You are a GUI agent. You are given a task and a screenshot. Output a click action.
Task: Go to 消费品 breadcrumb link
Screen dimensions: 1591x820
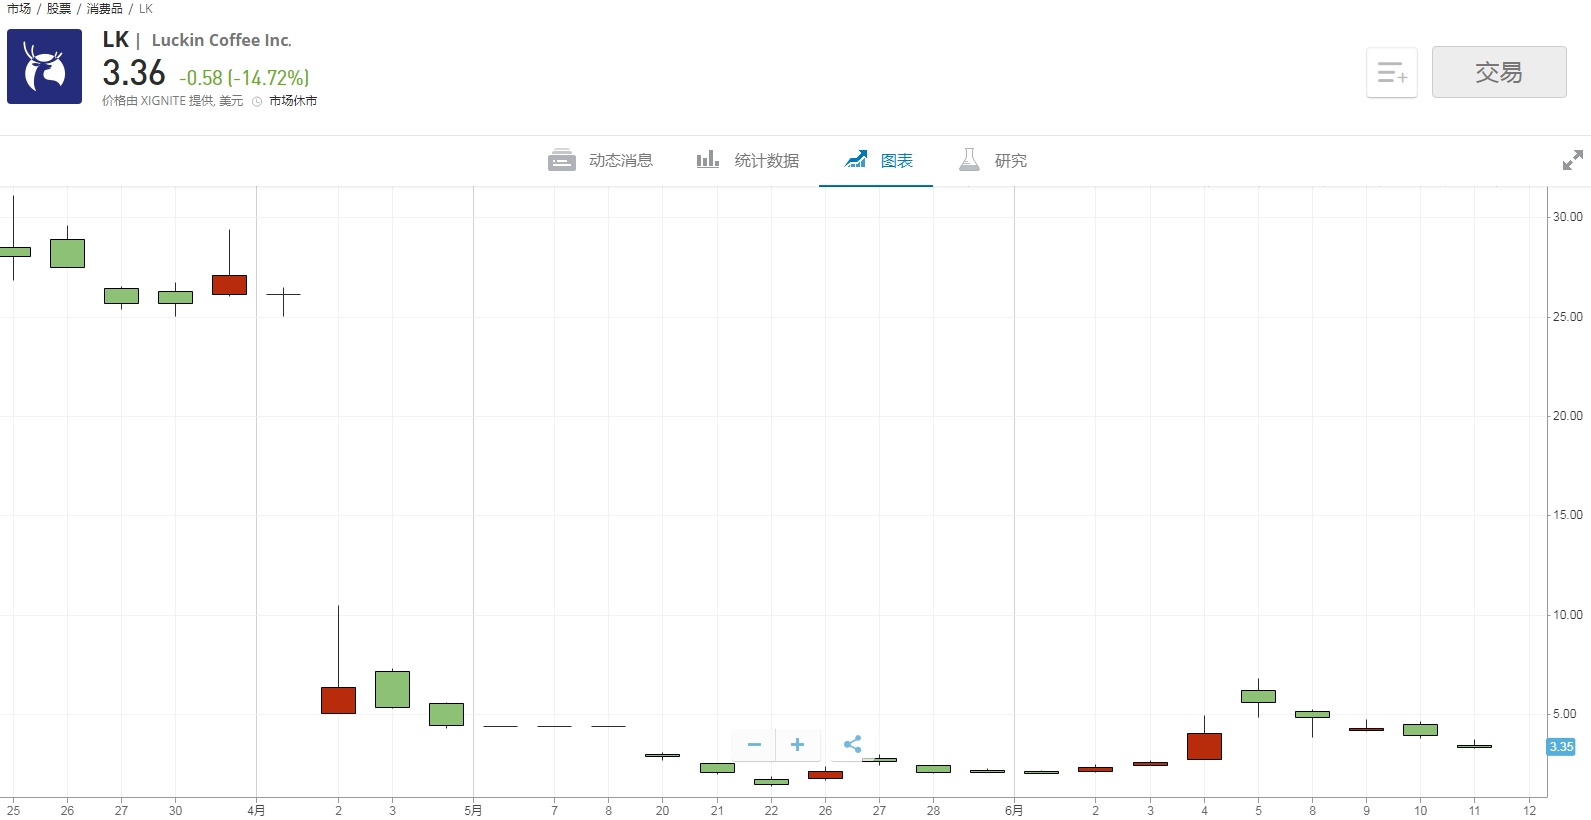105,9
